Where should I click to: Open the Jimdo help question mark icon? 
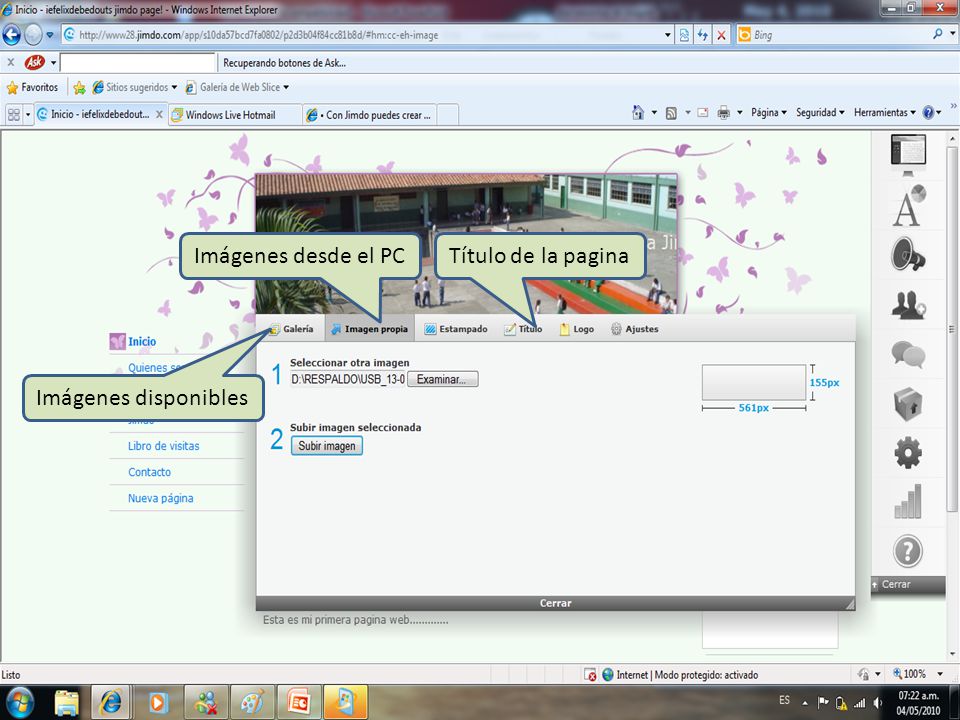[908, 551]
